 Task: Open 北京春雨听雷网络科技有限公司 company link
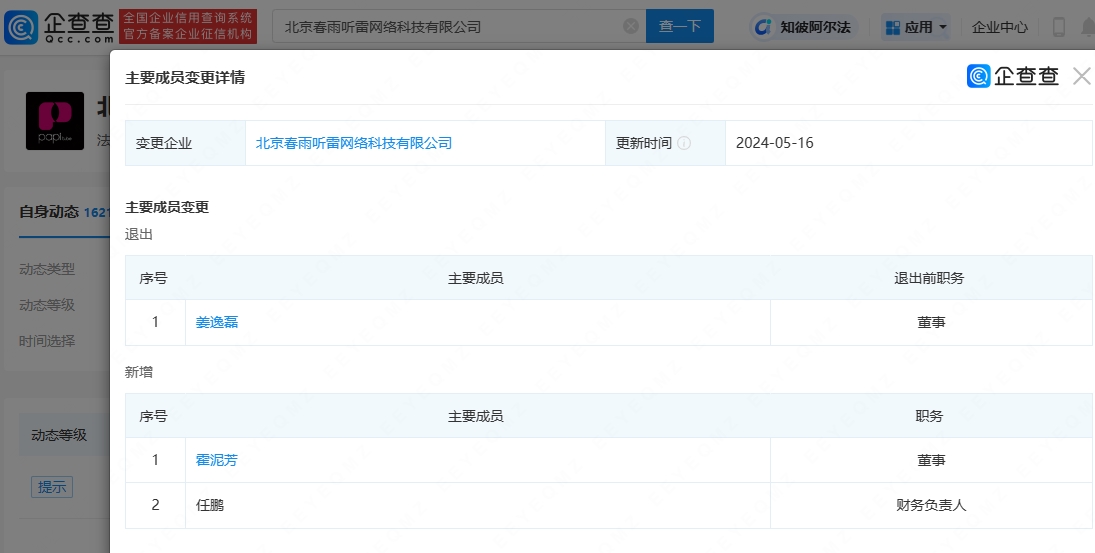tap(354, 143)
